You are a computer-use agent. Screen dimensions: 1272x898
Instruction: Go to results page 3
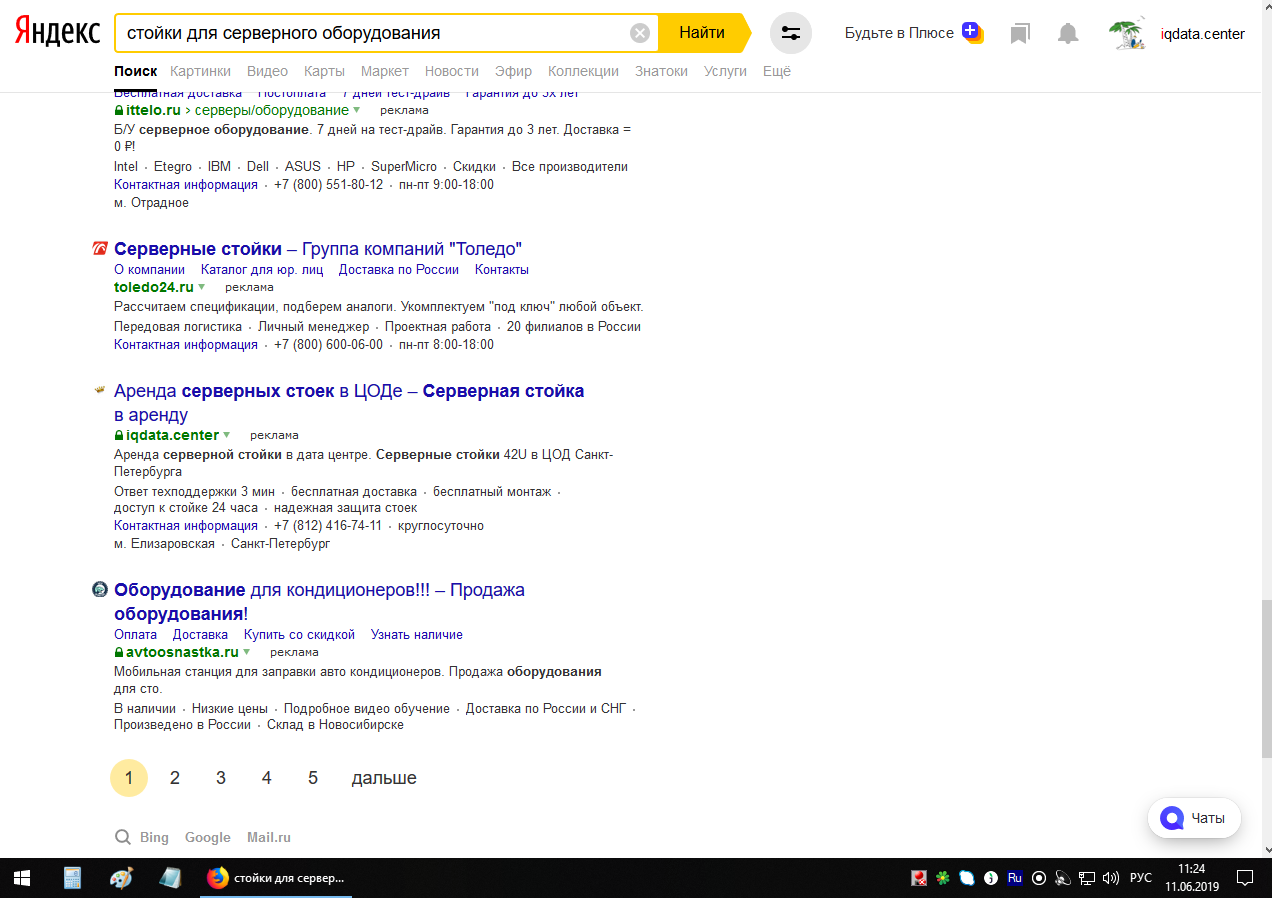[x=221, y=778]
